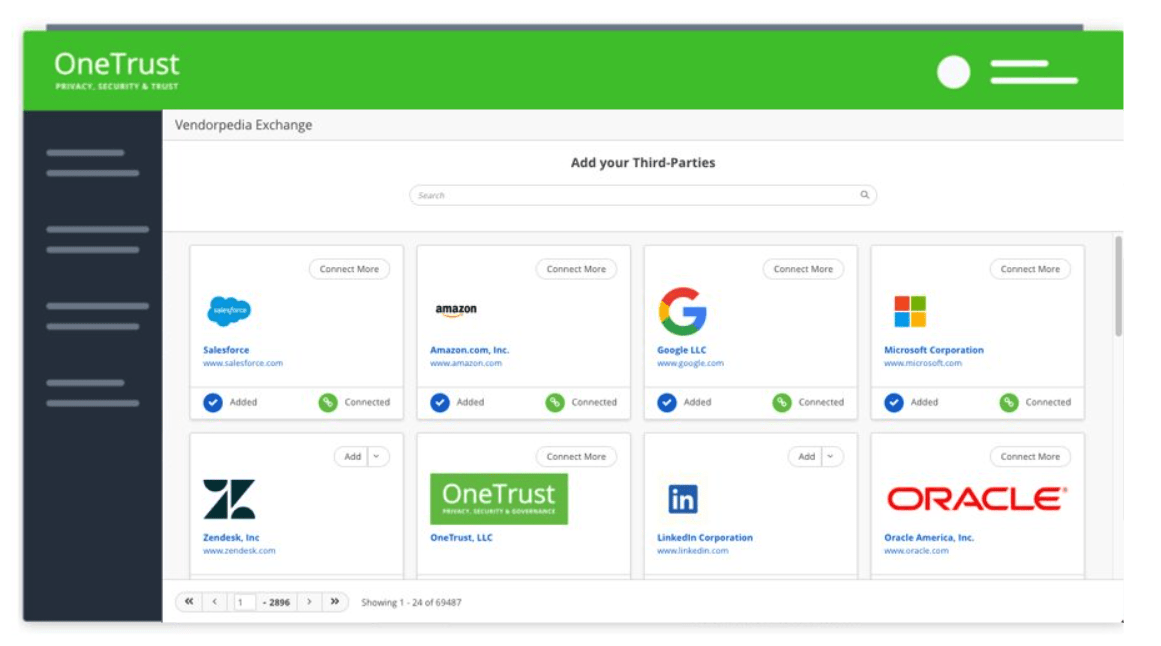Image resolution: width=1161 pixels, height=646 pixels.
Task: Click Salesforce green Connected link icon
Action: point(328,402)
